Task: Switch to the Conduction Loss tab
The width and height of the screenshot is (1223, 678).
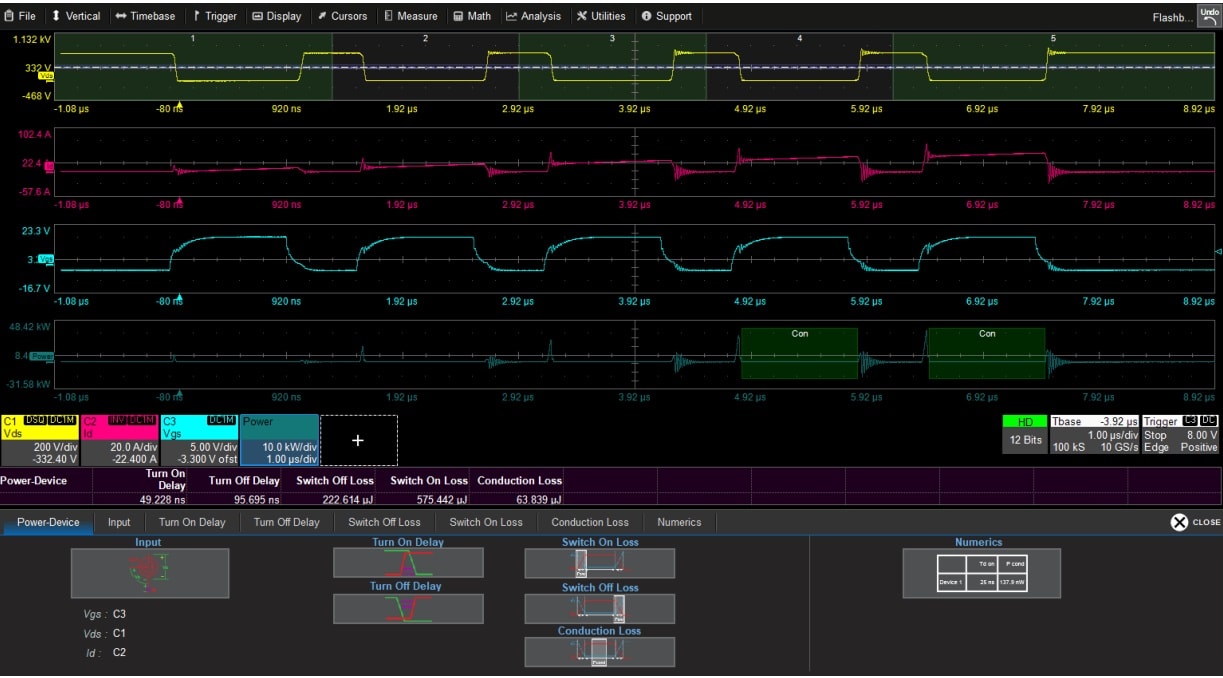Action: point(590,522)
